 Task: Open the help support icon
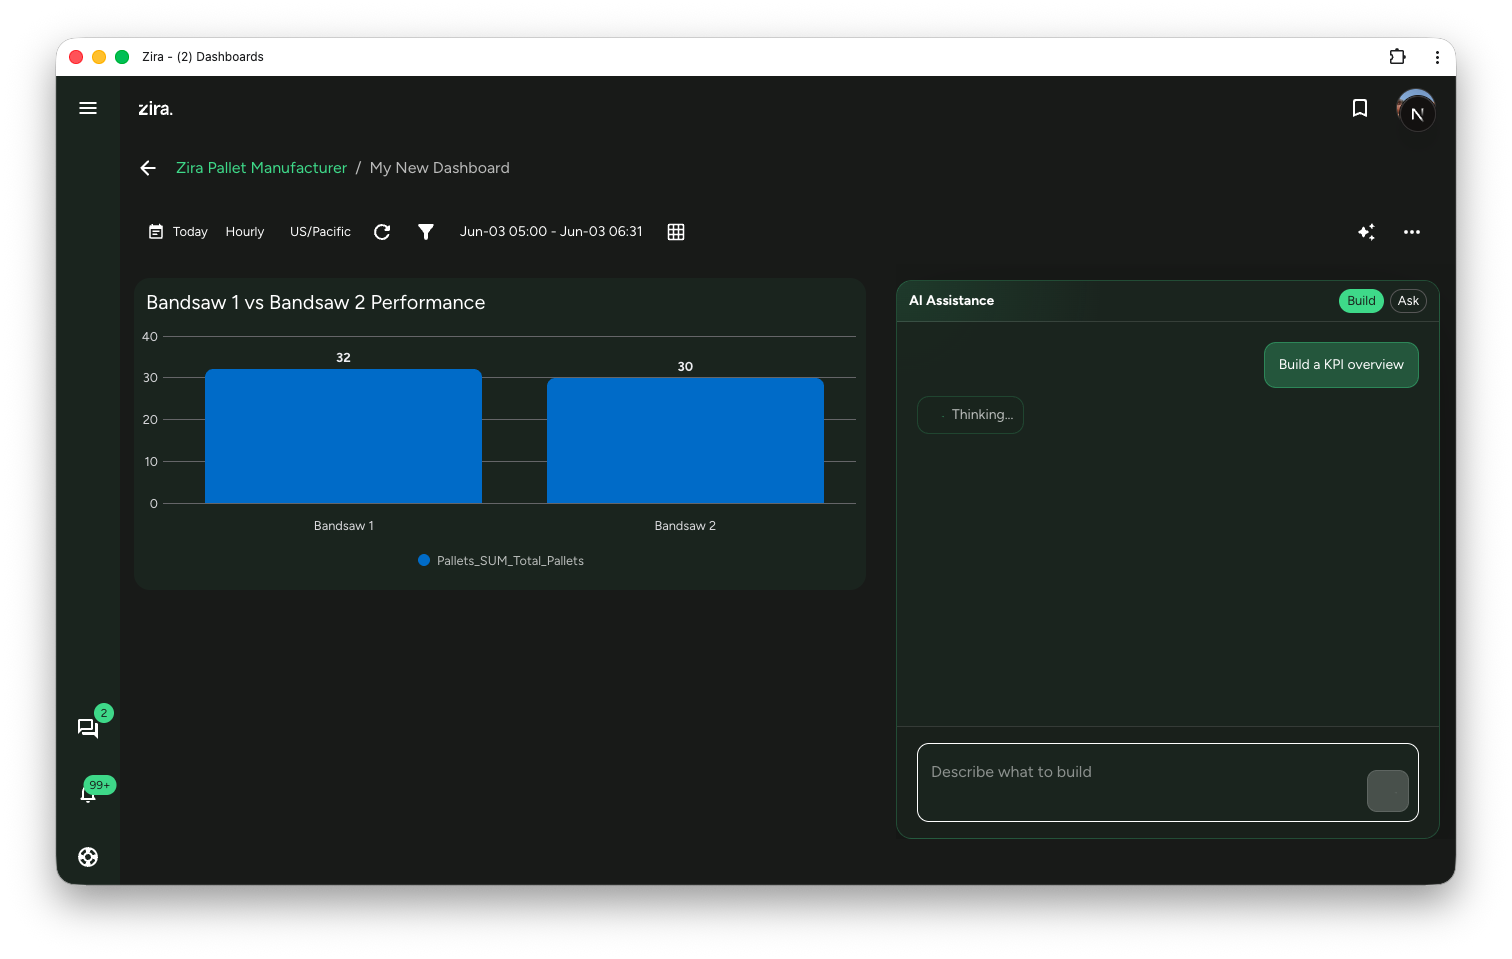88,857
